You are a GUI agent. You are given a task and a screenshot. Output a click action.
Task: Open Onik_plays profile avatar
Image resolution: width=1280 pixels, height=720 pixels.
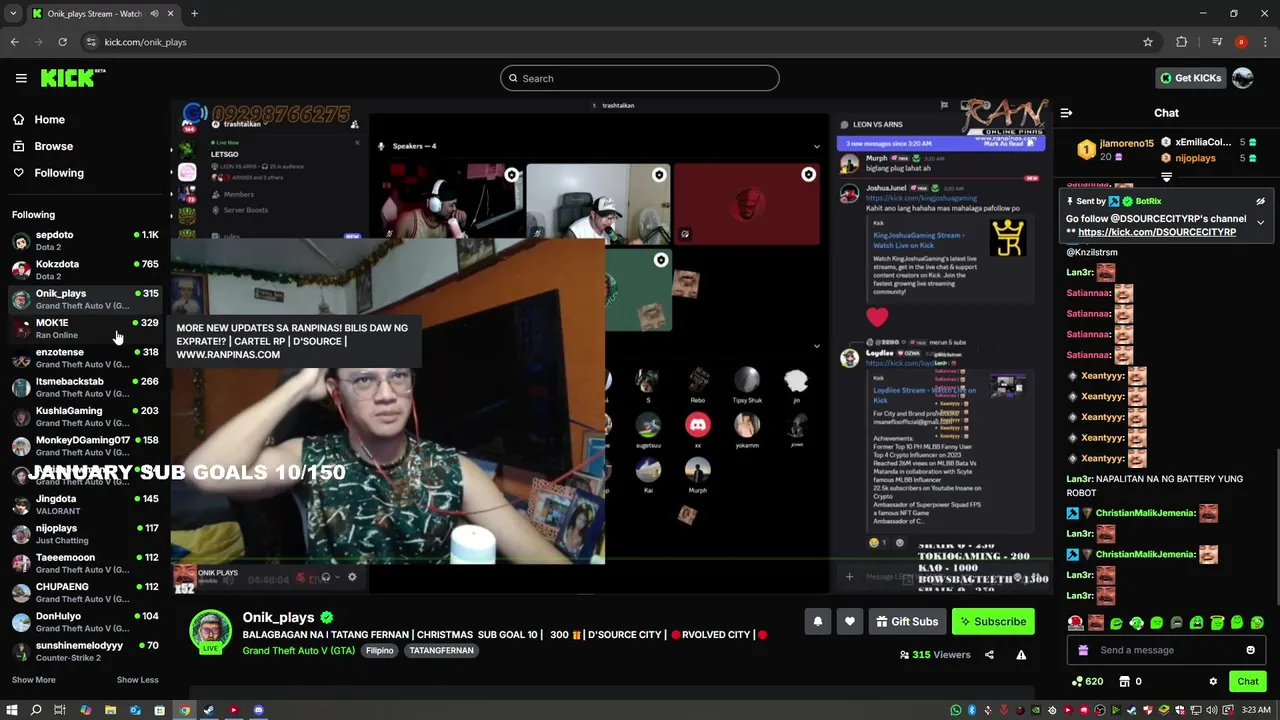click(211, 632)
